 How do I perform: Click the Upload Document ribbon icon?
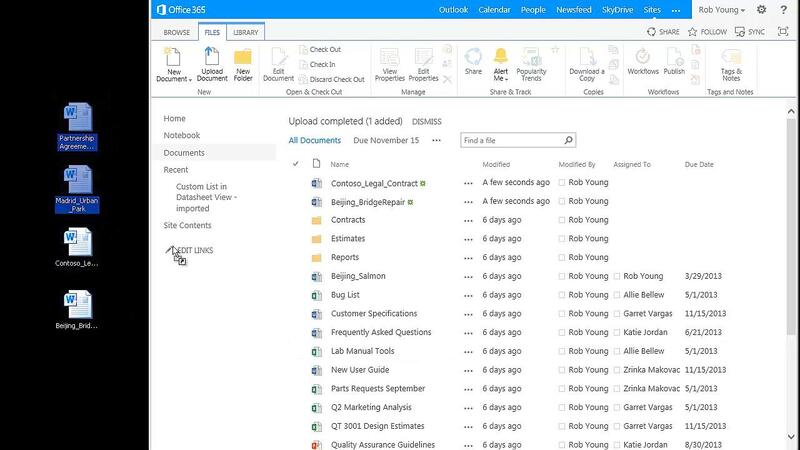[x=212, y=63]
